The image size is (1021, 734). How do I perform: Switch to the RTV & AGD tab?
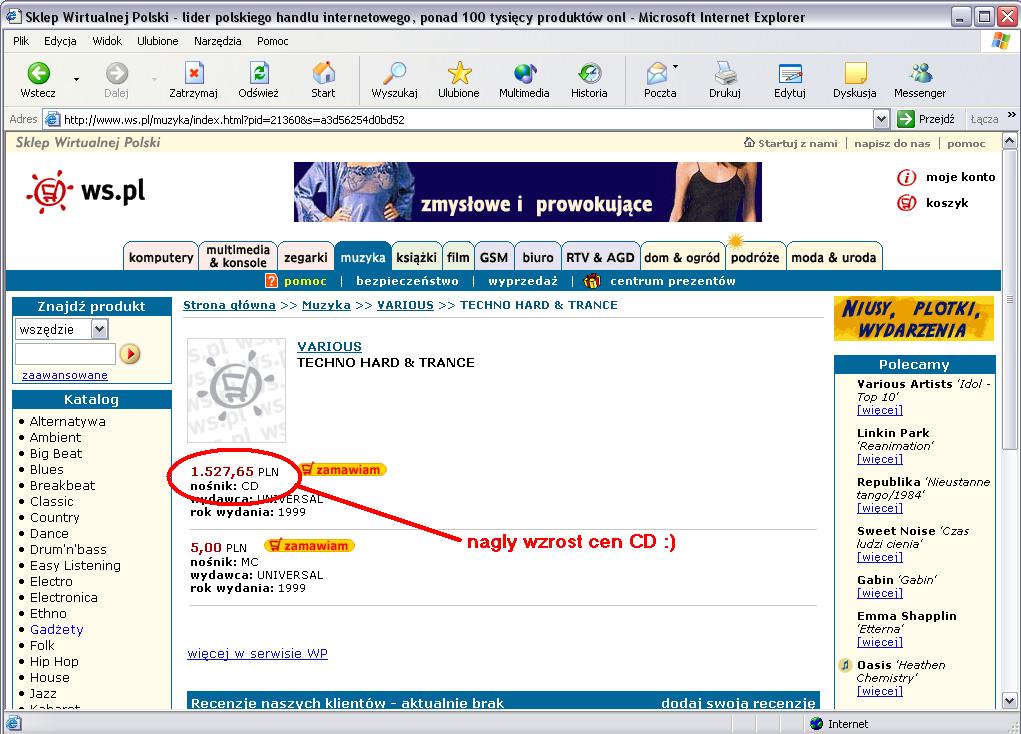[x=600, y=257]
